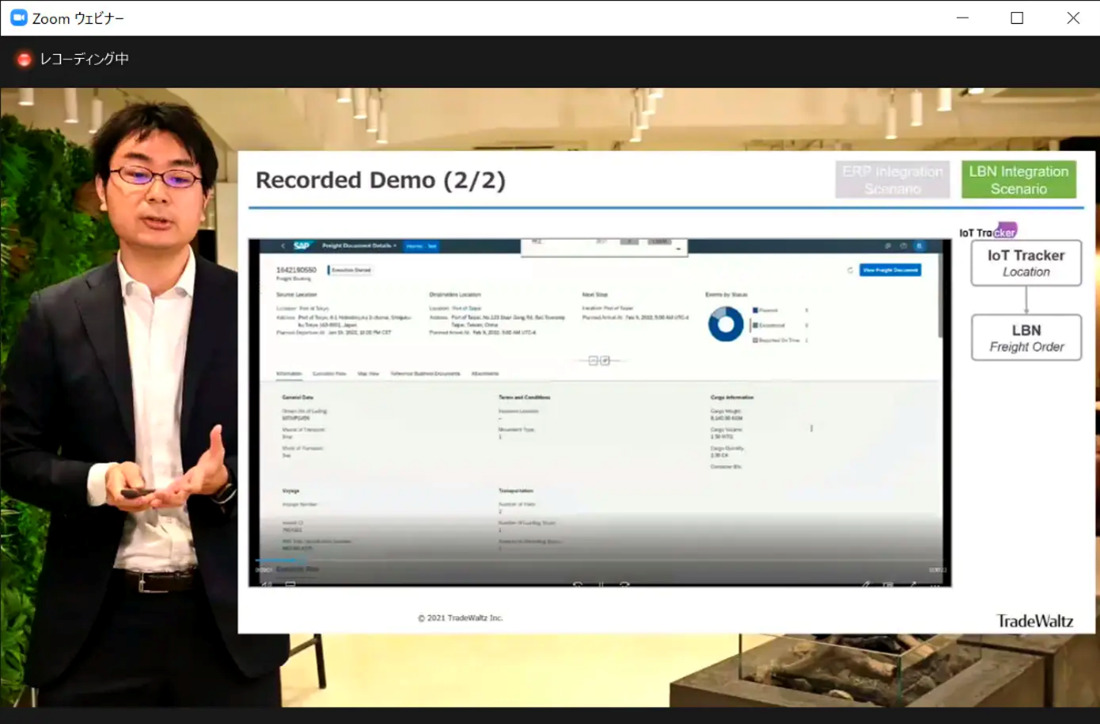Viewport: 1100px width, 724px height.
Task: Click the IoT Tracker logo
Action: pos(988,231)
